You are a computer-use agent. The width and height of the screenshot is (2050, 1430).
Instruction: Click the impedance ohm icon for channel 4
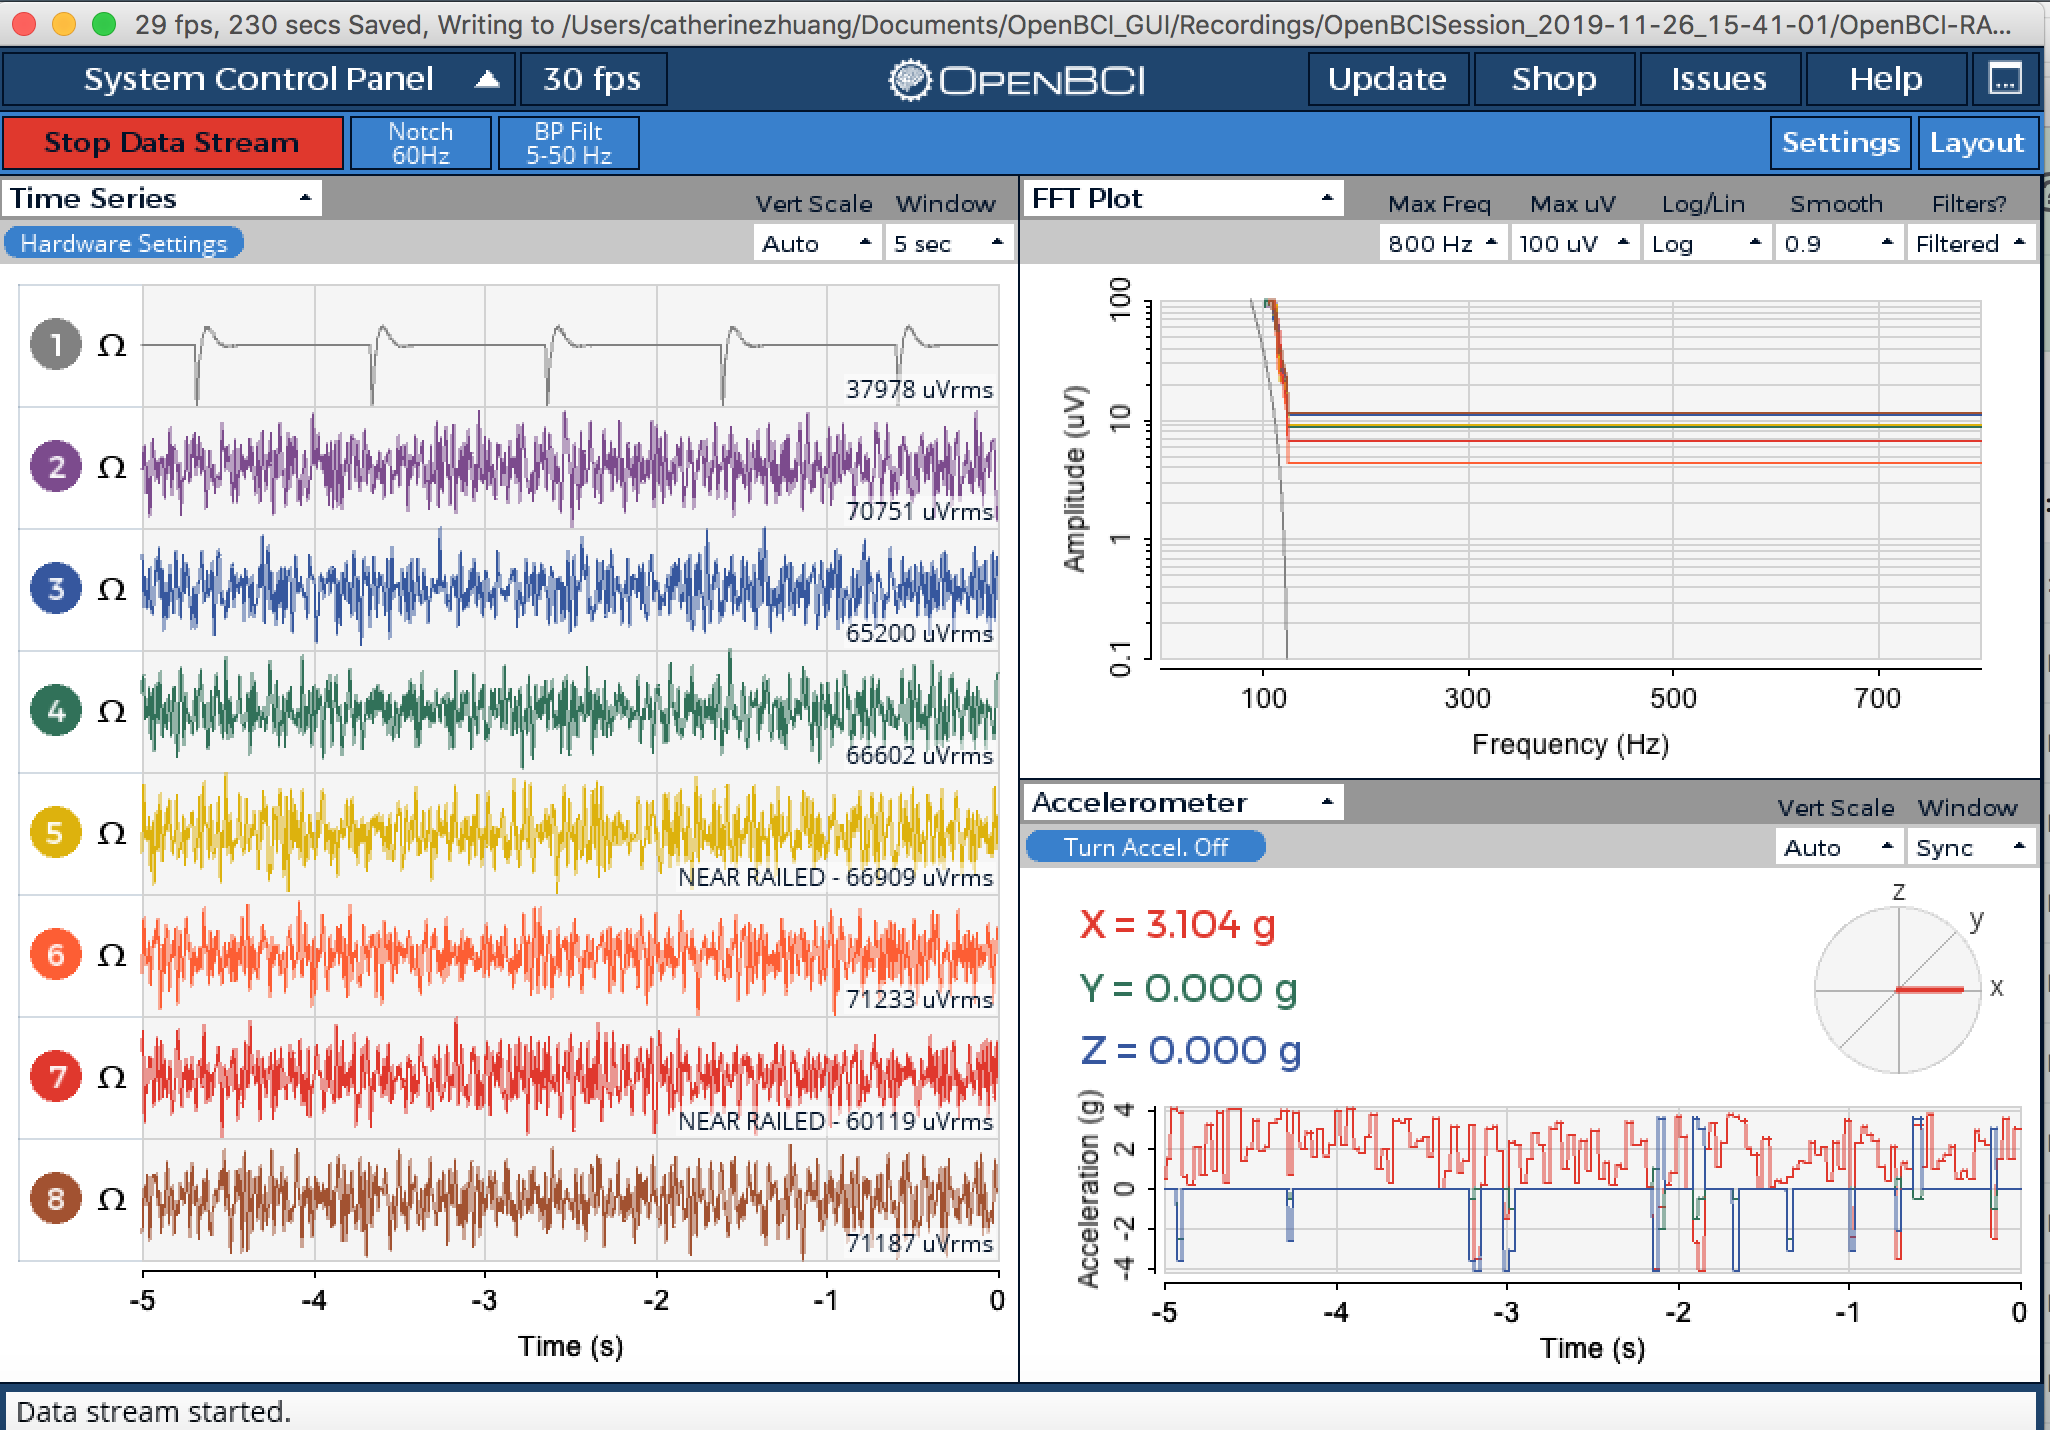coord(112,712)
